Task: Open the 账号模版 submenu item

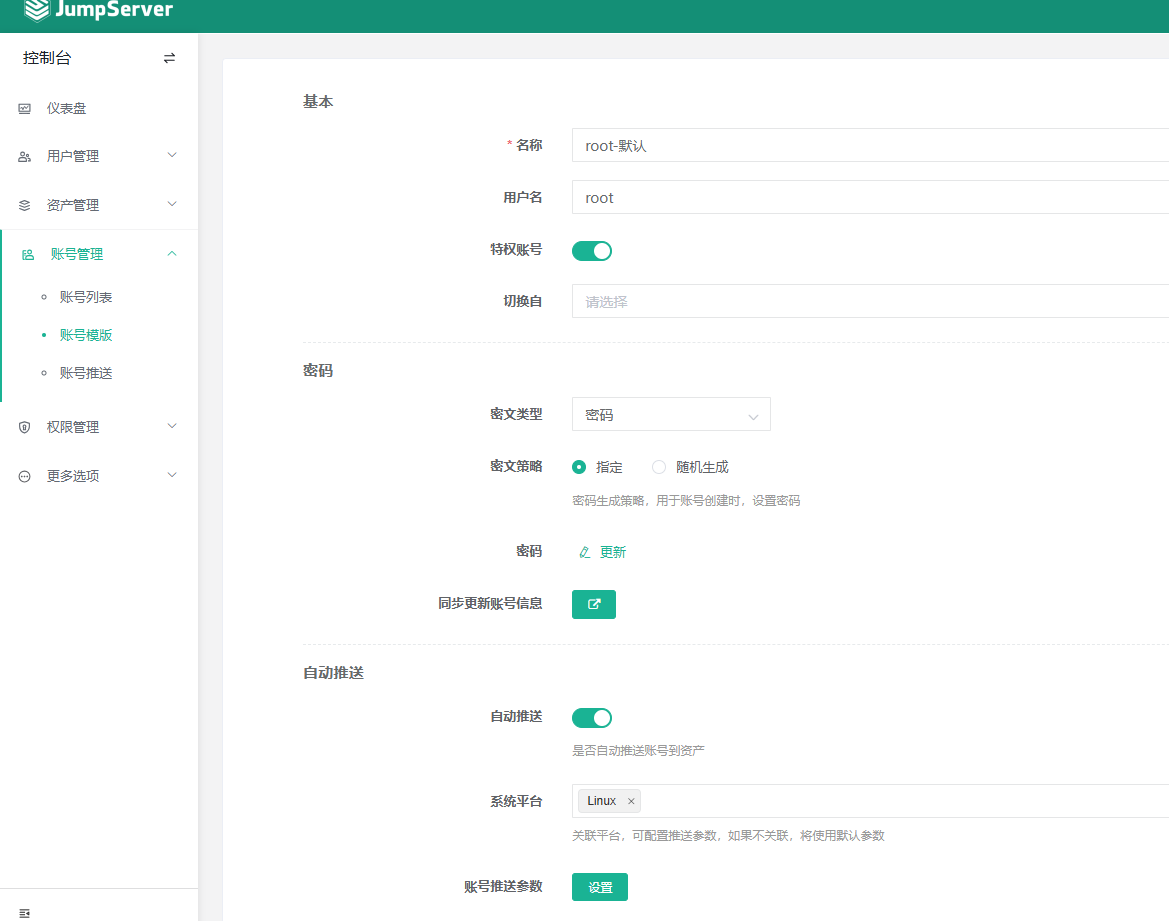Action: (86, 336)
